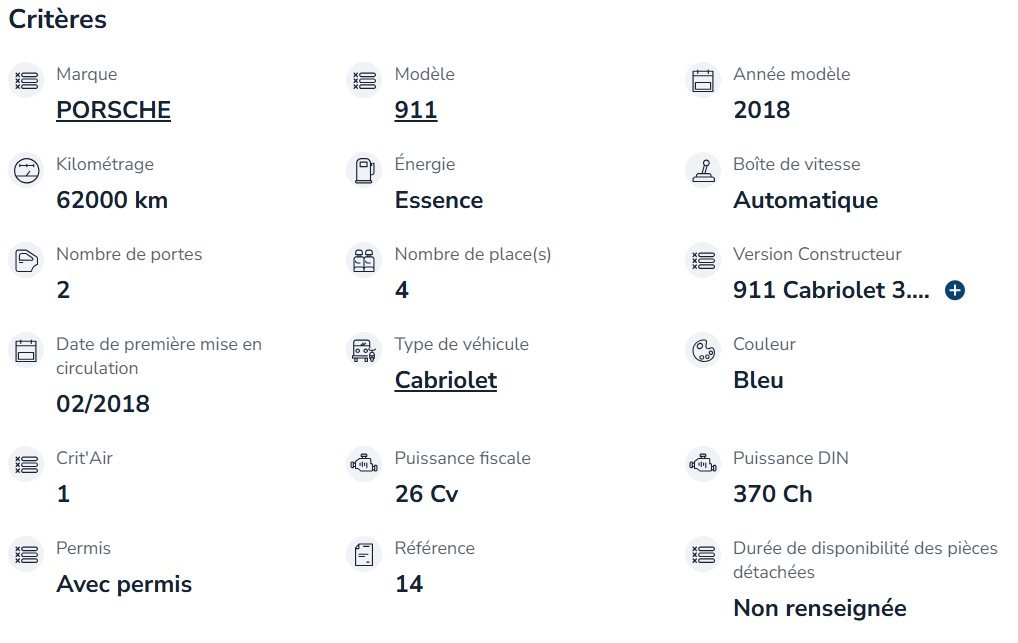Open the 911 model link
Viewport: 1018px width, 643px height.
pyautogui.click(x=416, y=110)
